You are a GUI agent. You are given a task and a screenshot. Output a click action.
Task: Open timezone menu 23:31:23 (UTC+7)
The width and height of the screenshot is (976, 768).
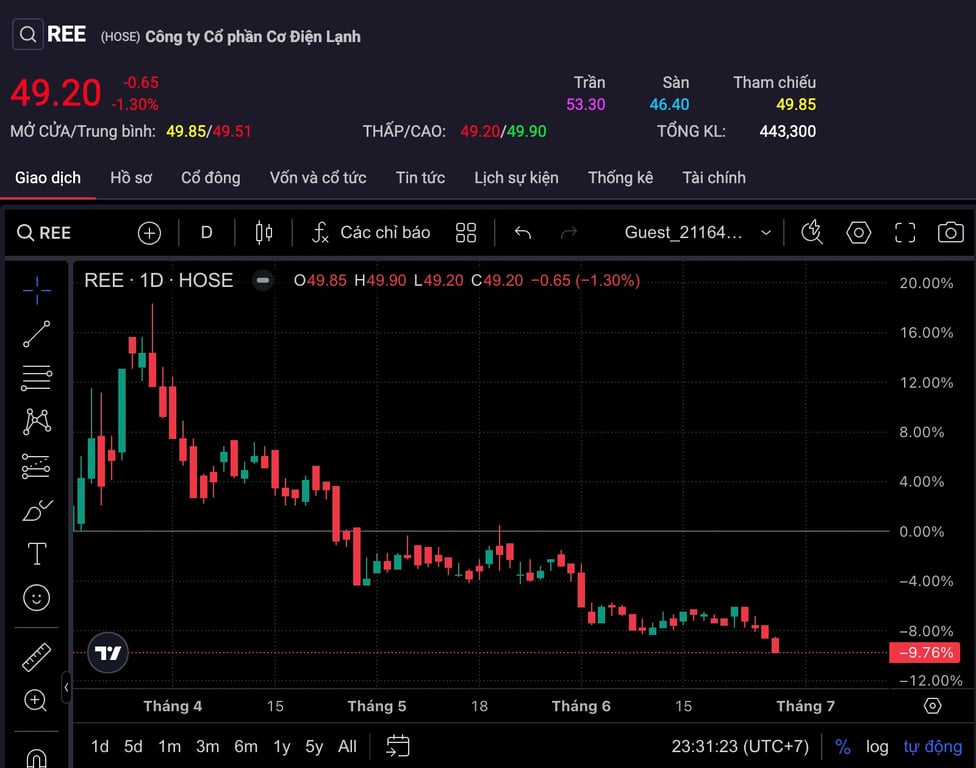(740, 746)
